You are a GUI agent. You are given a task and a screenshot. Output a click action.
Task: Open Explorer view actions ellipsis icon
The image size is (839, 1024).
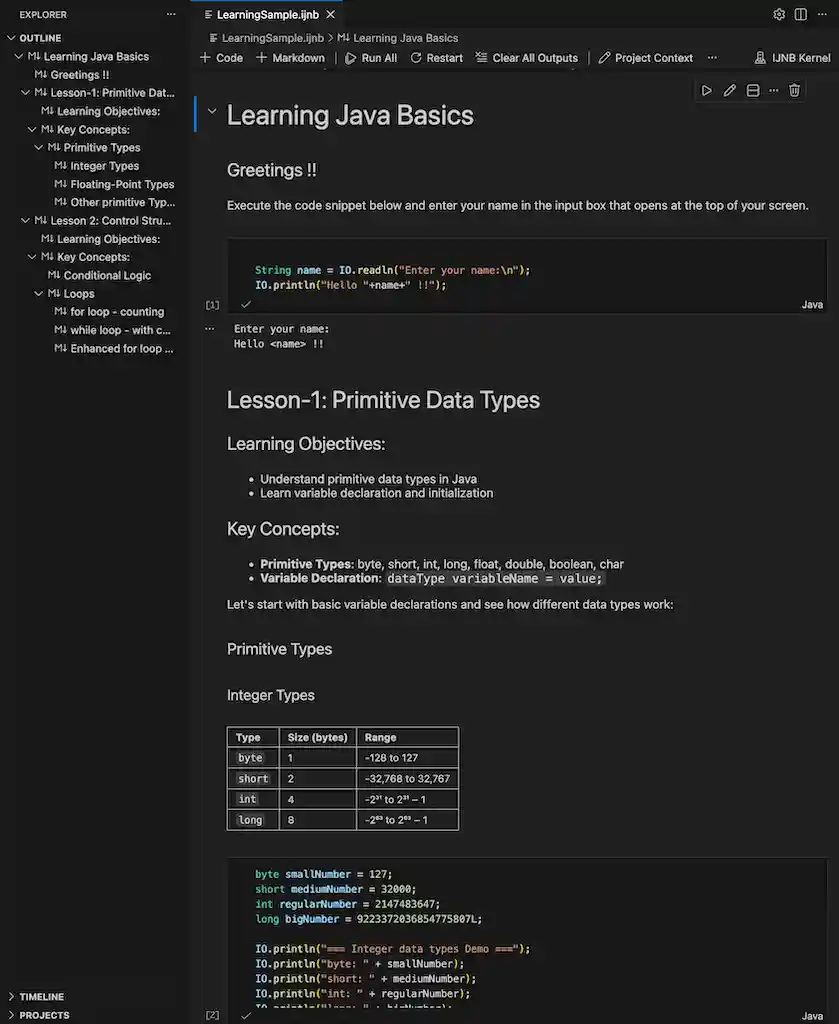pyautogui.click(x=170, y=14)
